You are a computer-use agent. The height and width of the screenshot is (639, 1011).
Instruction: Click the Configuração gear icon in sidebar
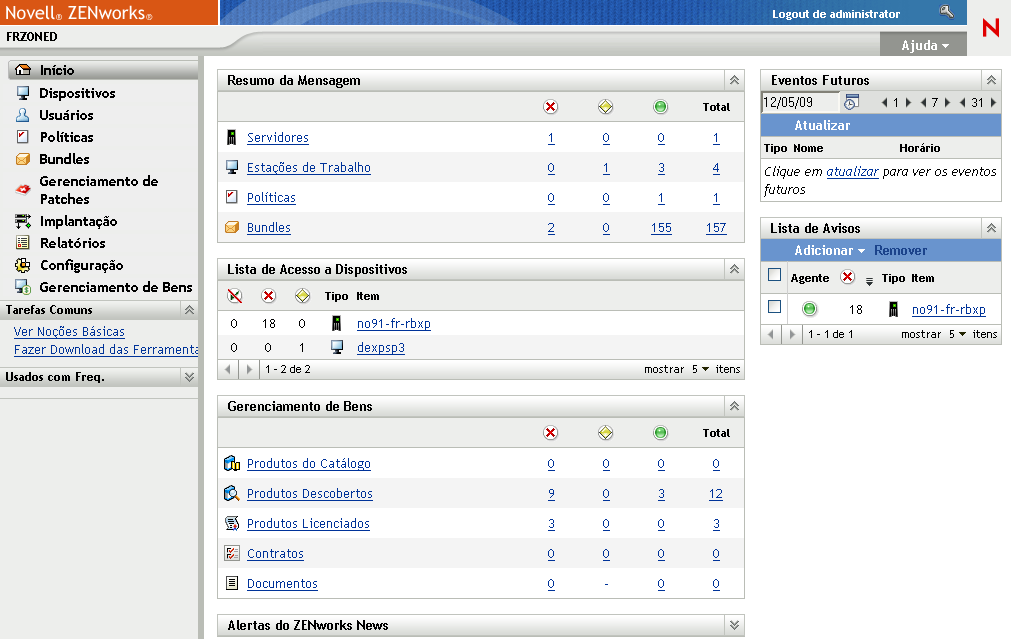click(23, 265)
